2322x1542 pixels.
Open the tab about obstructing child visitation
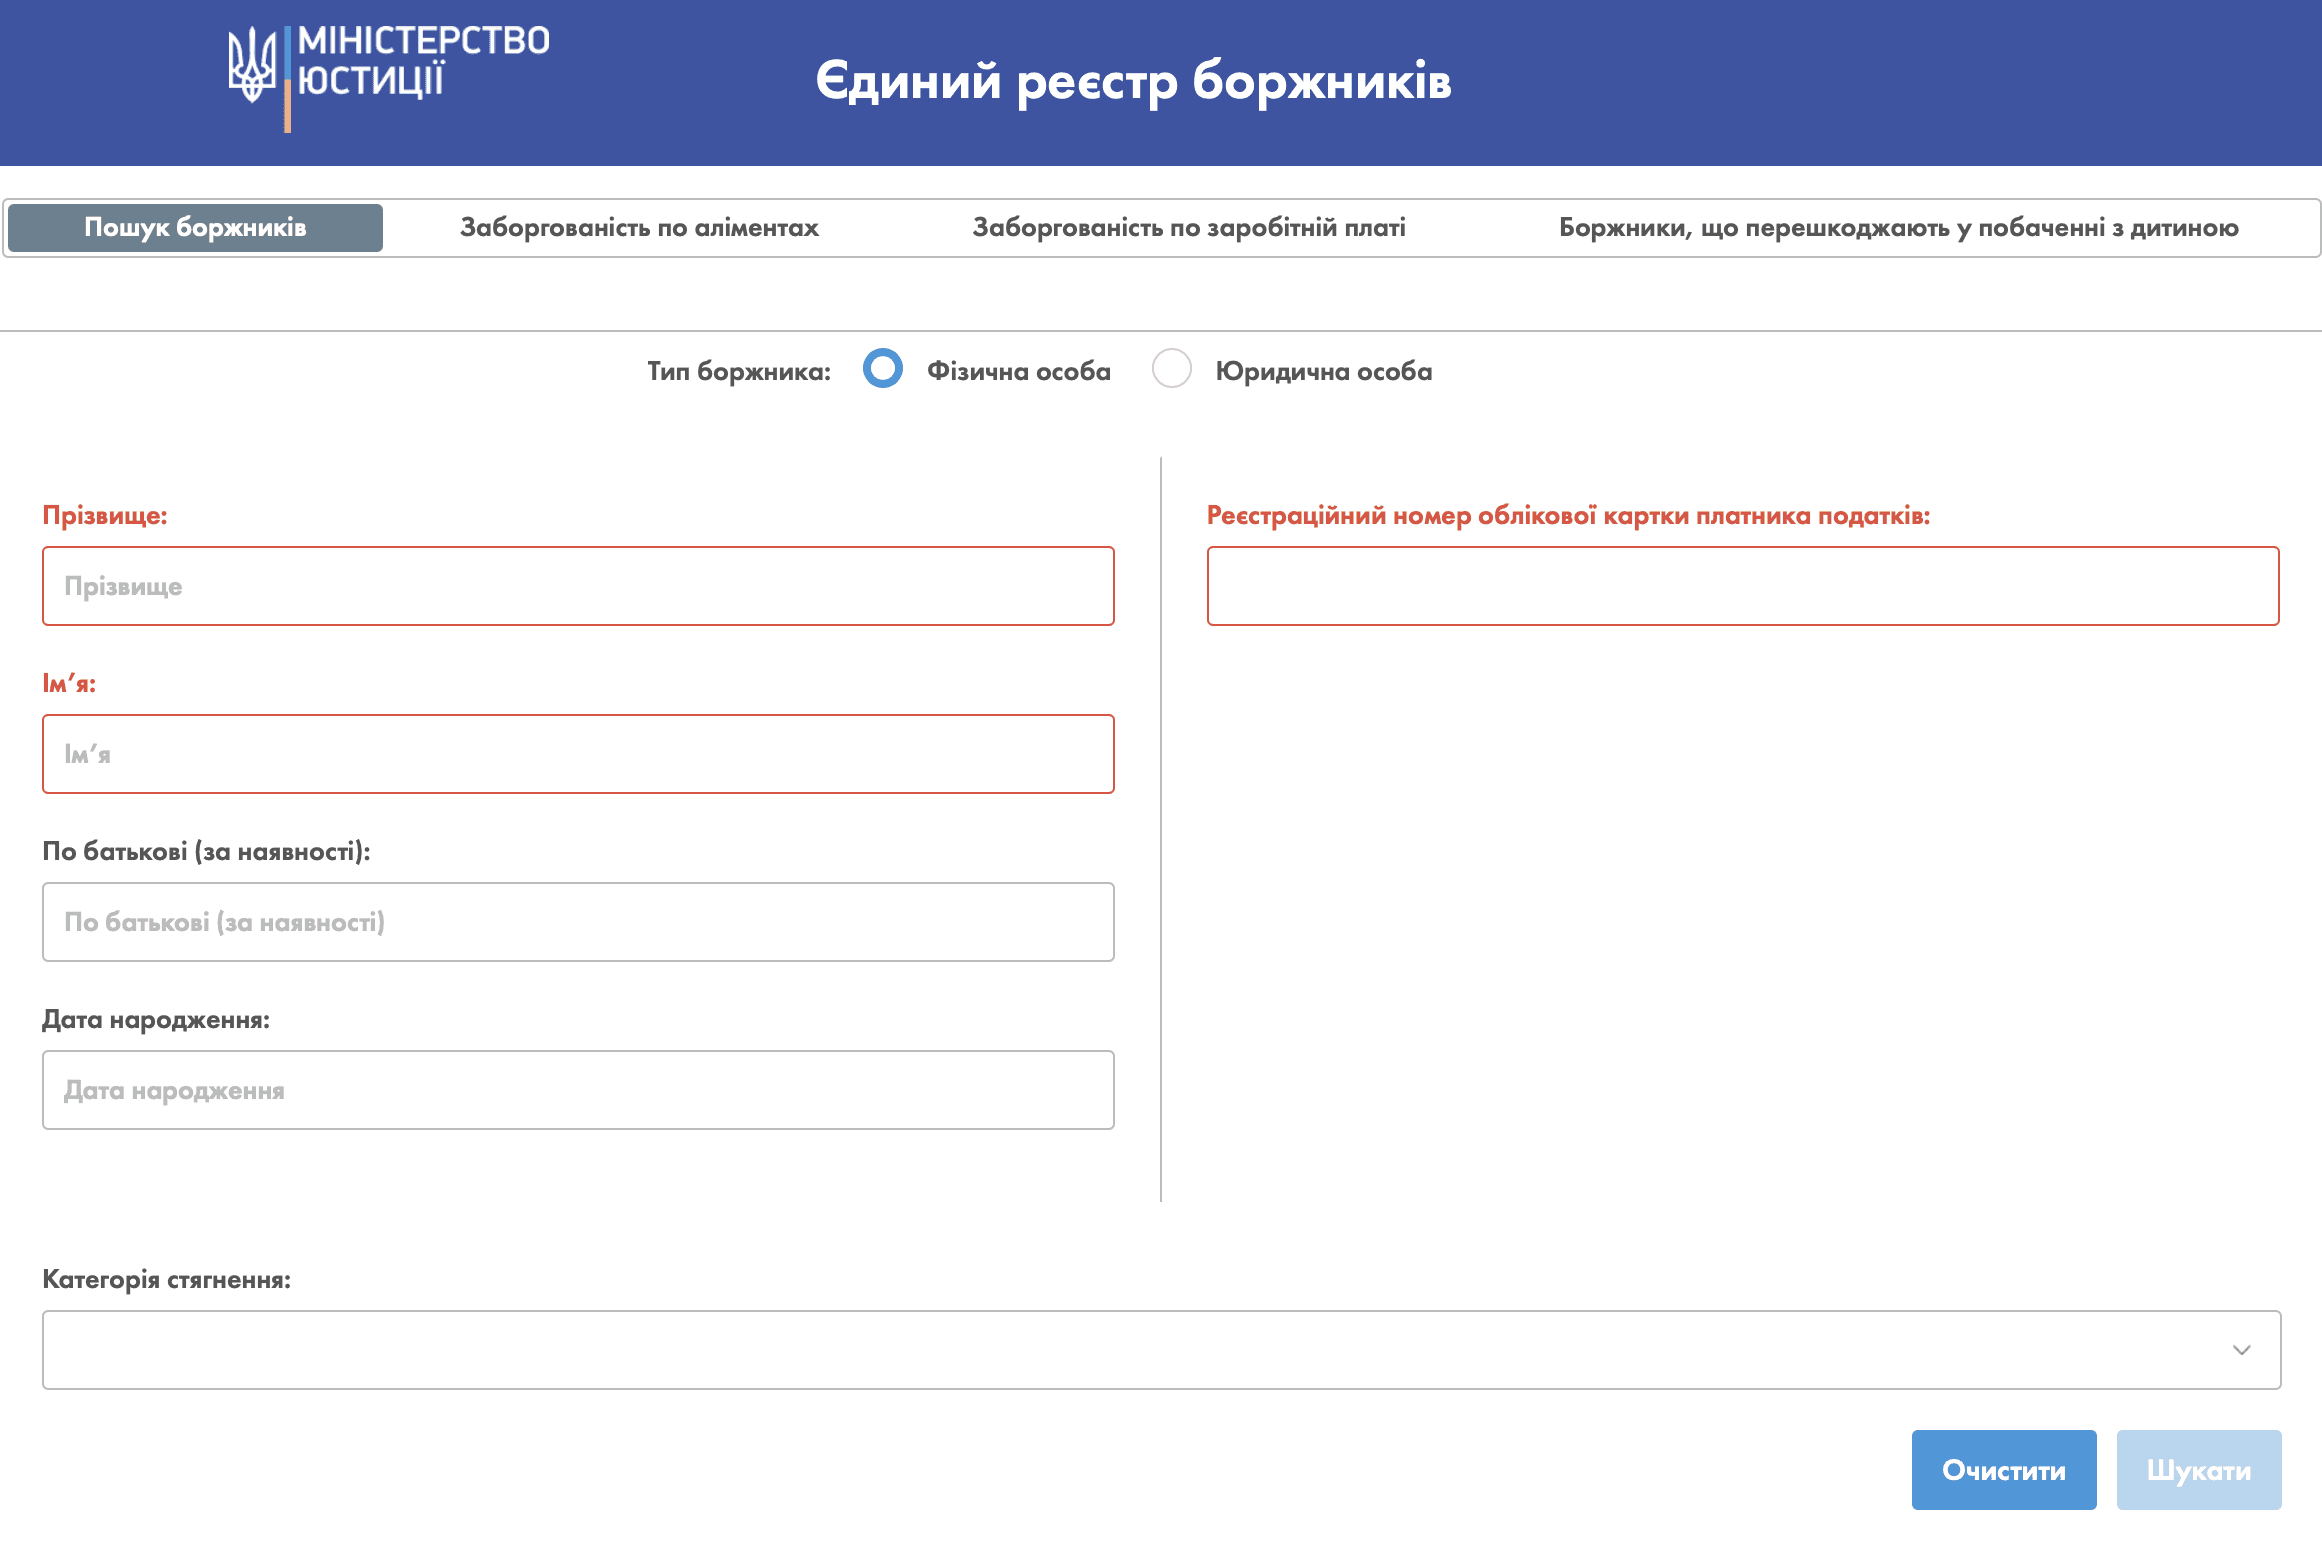pyautogui.click(x=1898, y=228)
